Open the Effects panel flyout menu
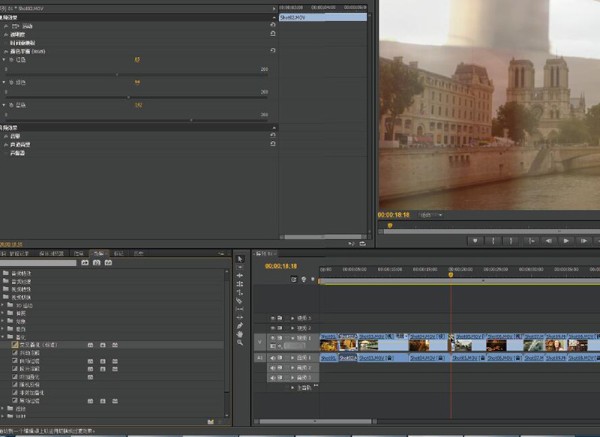The height and width of the screenshot is (437, 600). pyautogui.click(x=221, y=253)
